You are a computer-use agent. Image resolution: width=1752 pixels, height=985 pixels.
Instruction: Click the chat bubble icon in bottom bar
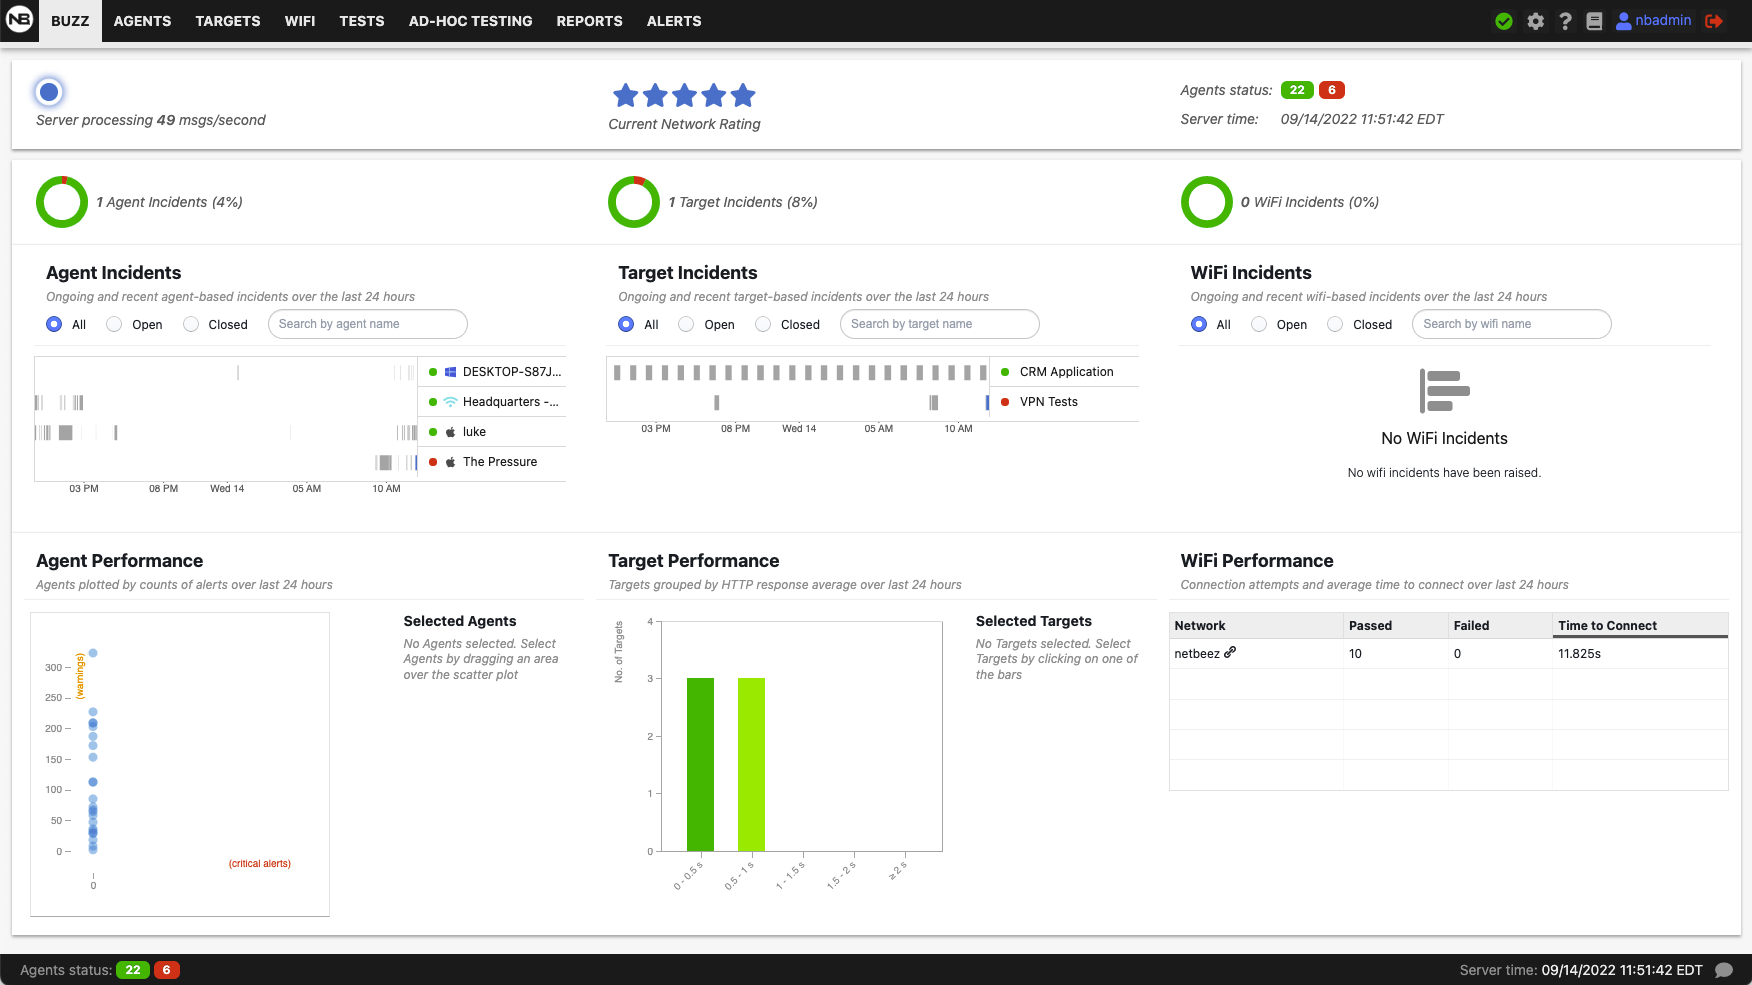pos(1724,969)
